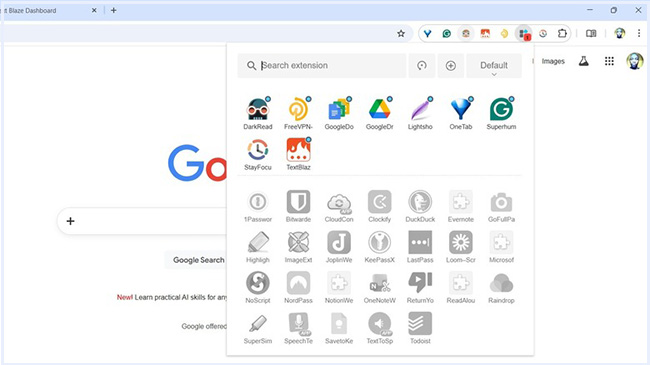
Task: Click the Return YouTube Dislike extension
Action: coord(420,283)
